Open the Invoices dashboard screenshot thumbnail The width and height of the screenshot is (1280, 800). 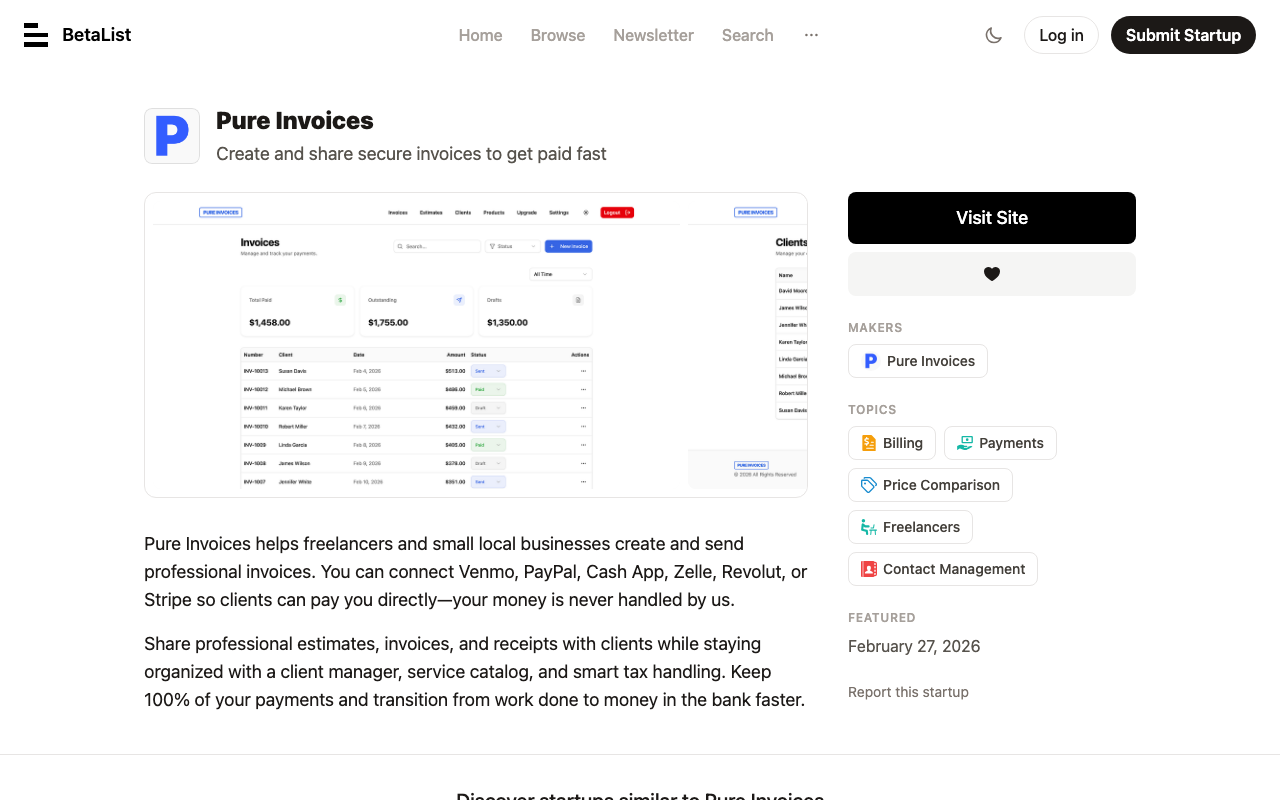point(416,345)
